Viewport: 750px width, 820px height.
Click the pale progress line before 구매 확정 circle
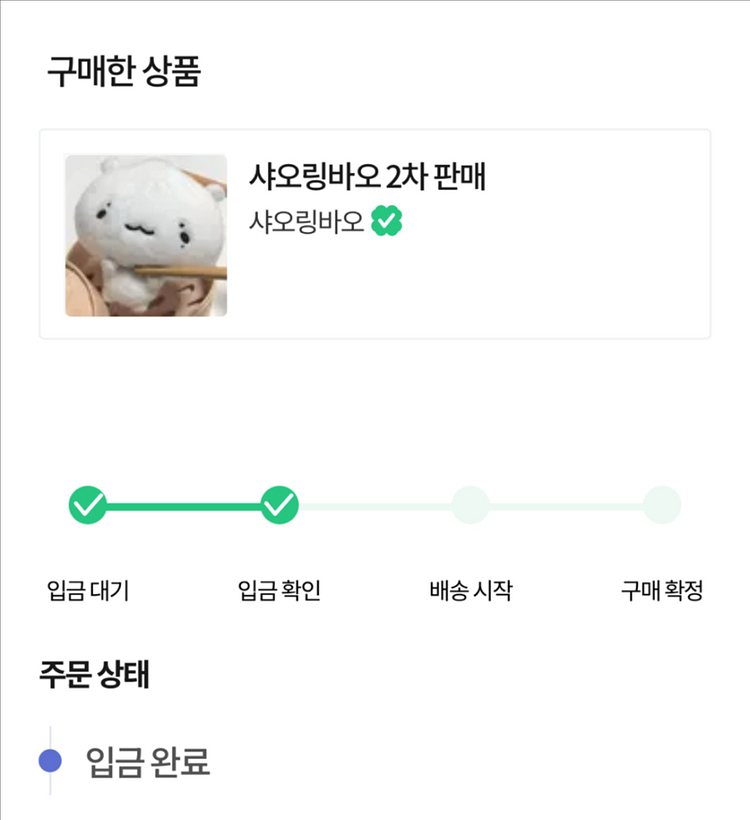click(x=566, y=506)
